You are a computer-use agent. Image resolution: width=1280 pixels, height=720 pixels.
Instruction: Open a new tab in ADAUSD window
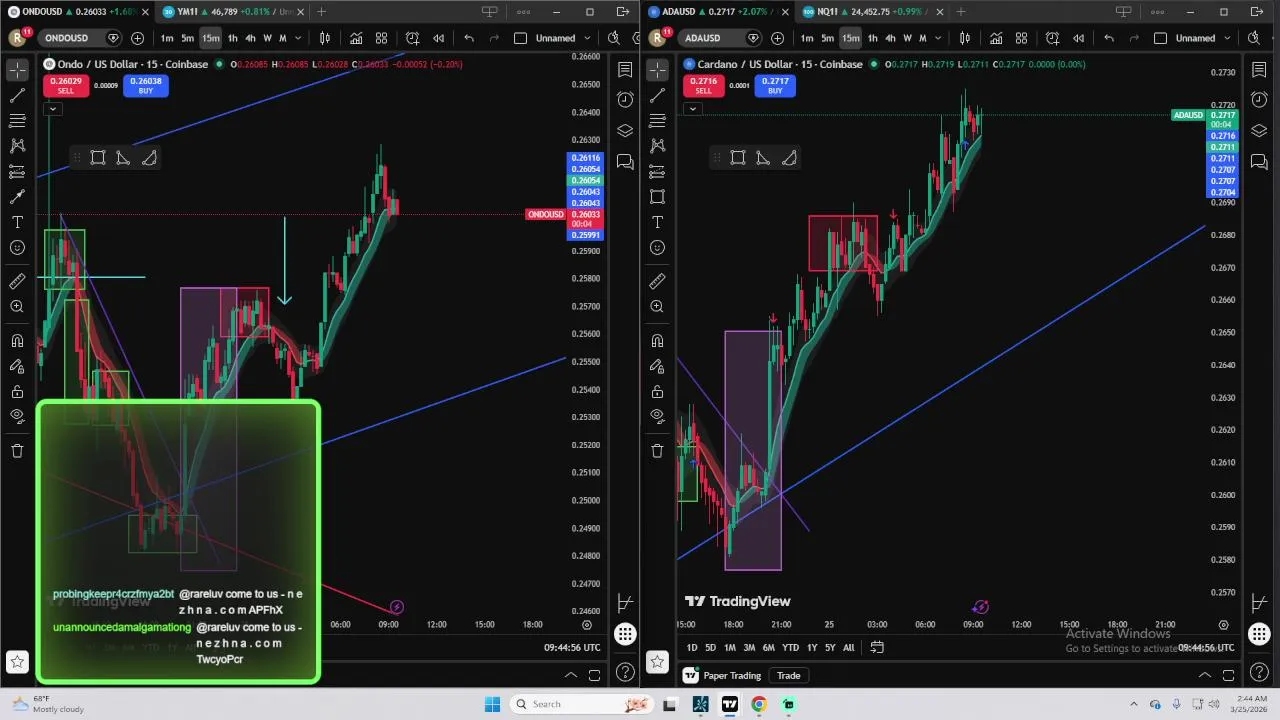(x=961, y=12)
